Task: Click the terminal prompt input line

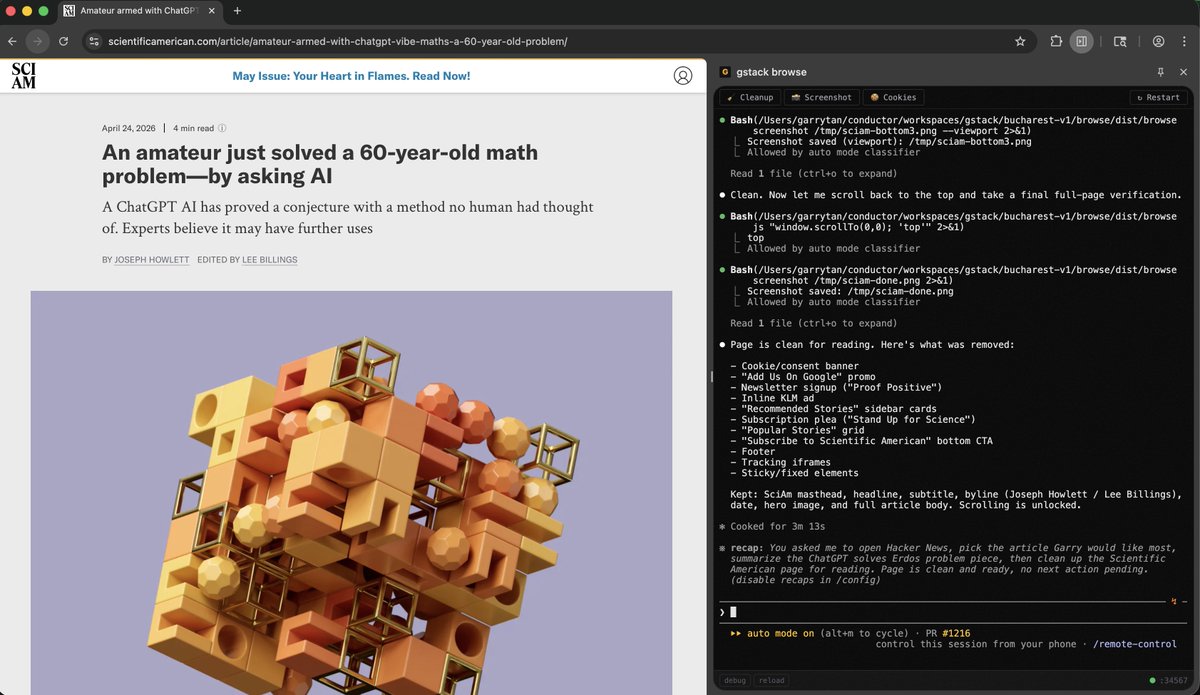Action: click(955, 612)
